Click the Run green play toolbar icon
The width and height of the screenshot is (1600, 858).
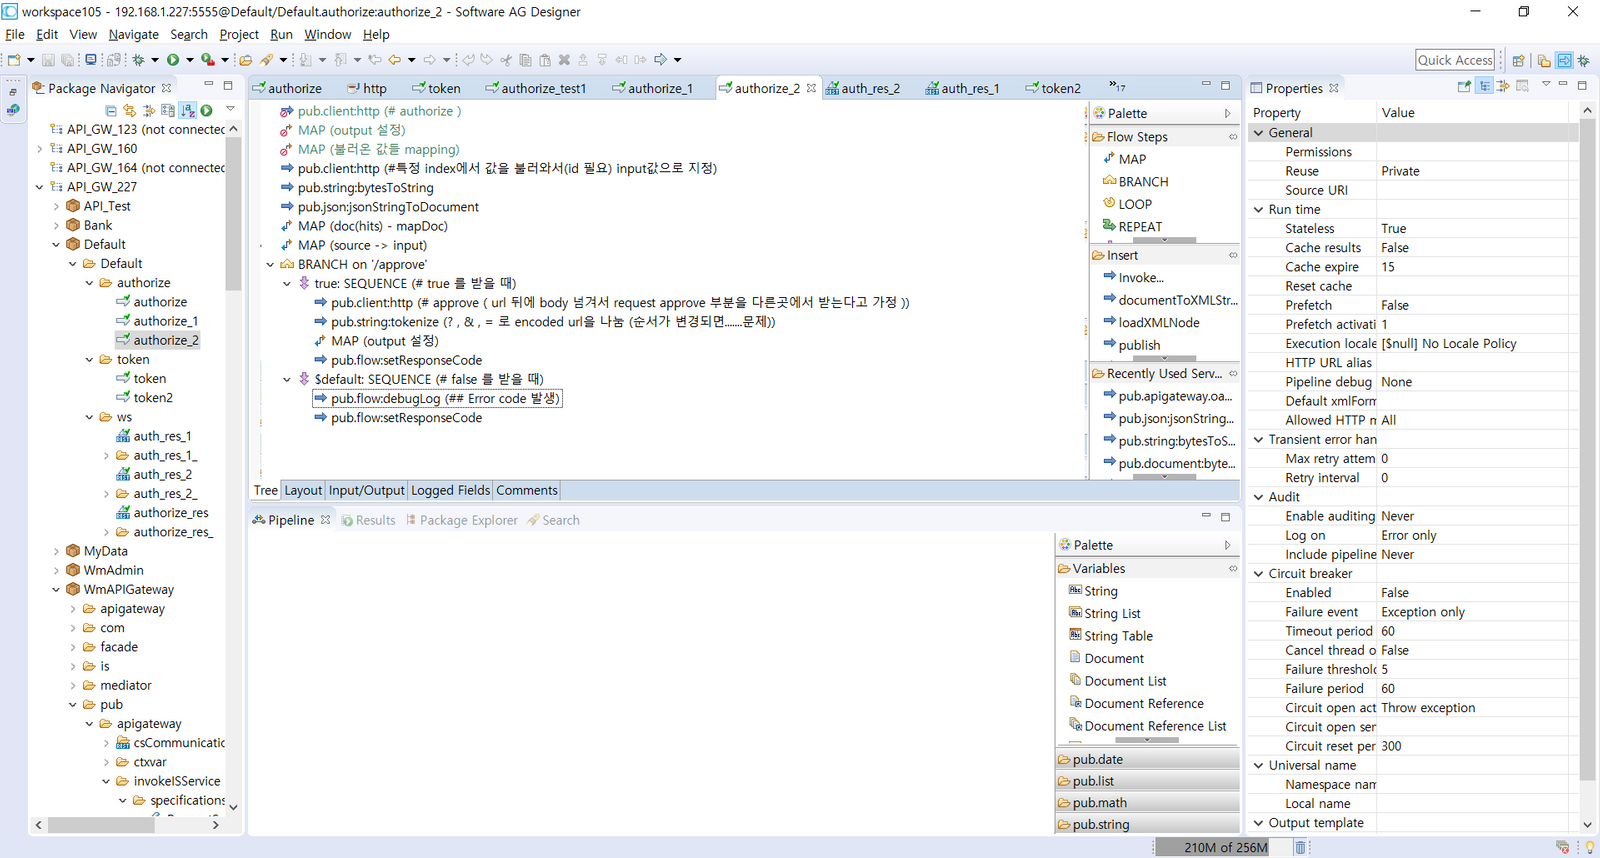173,60
